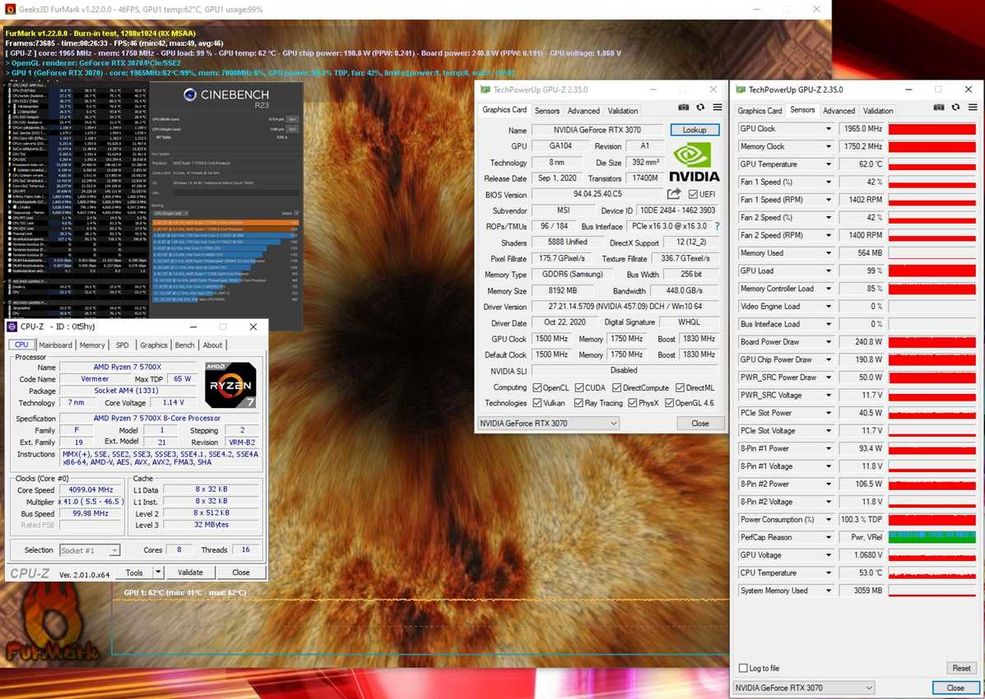Take a screenshot in the GPU-Z Graphics Card window
985x699 pixels.
(x=683, y=107)
